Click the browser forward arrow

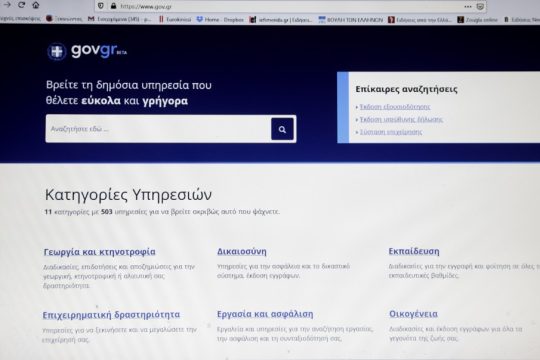click(x=7, y=5)
